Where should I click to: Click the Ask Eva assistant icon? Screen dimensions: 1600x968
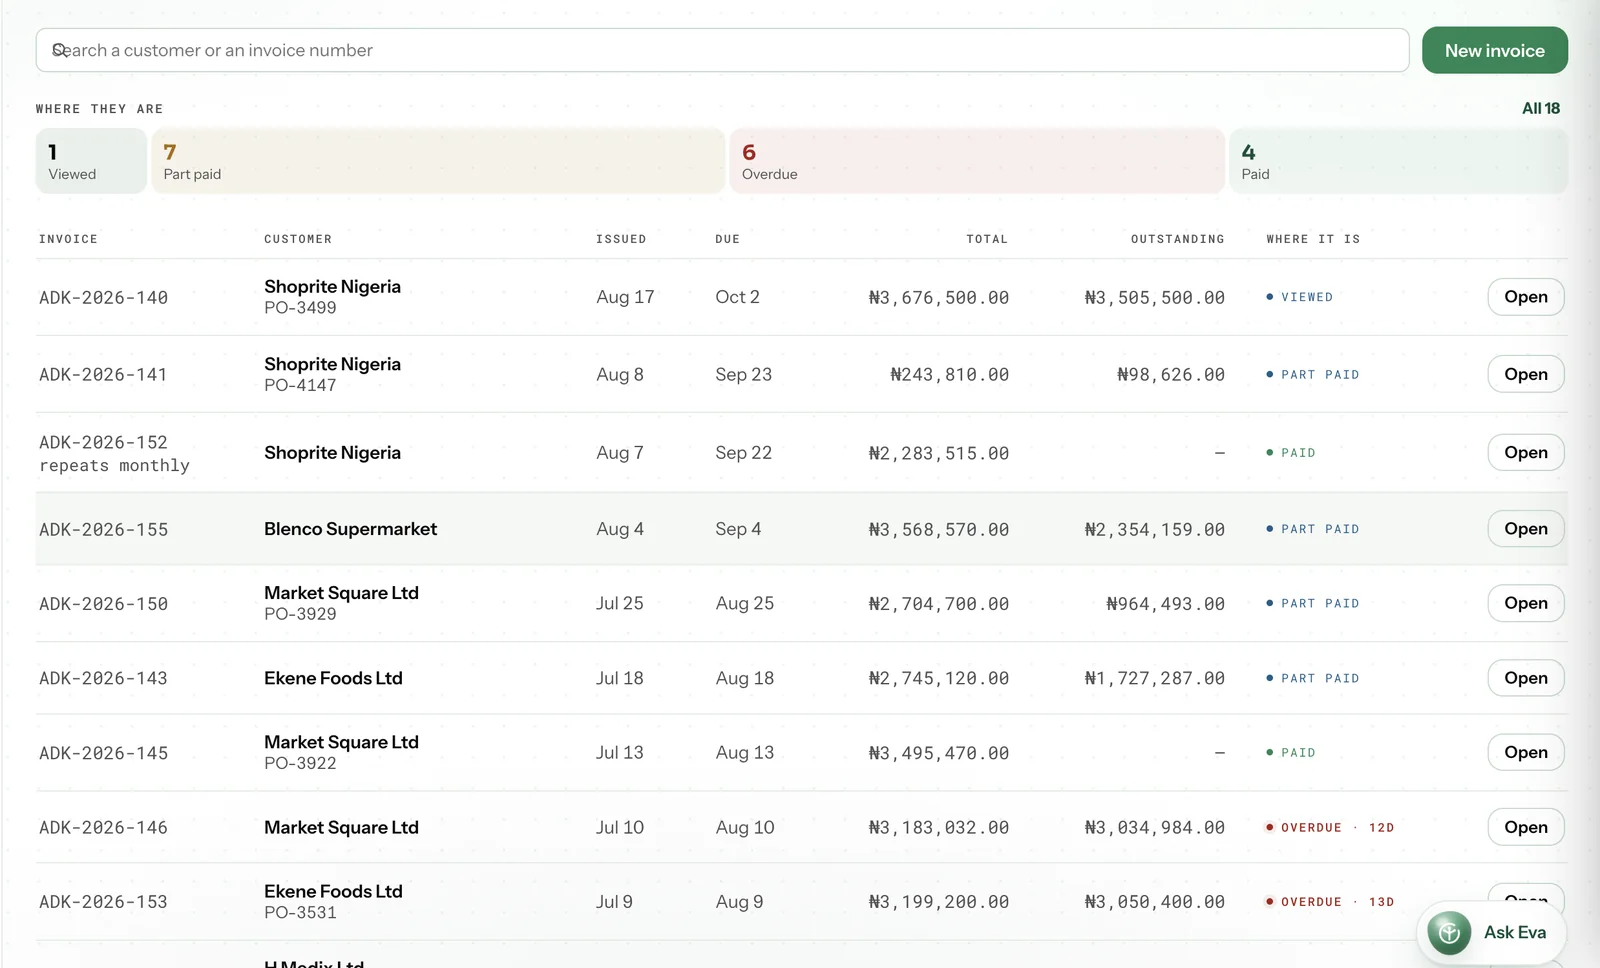[x=1449, y=933]
